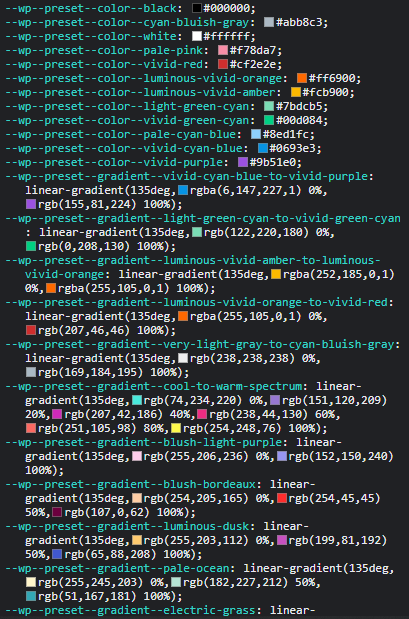Click the gradient--blush-light-purple property name
The width and height of the screenshot is (409, 619).
[x=144, y=443]
